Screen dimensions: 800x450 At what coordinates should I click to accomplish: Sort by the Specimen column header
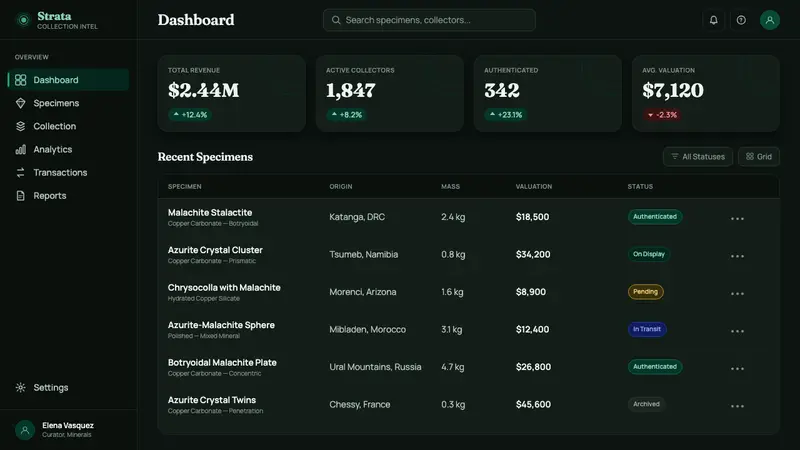point(185,187)
